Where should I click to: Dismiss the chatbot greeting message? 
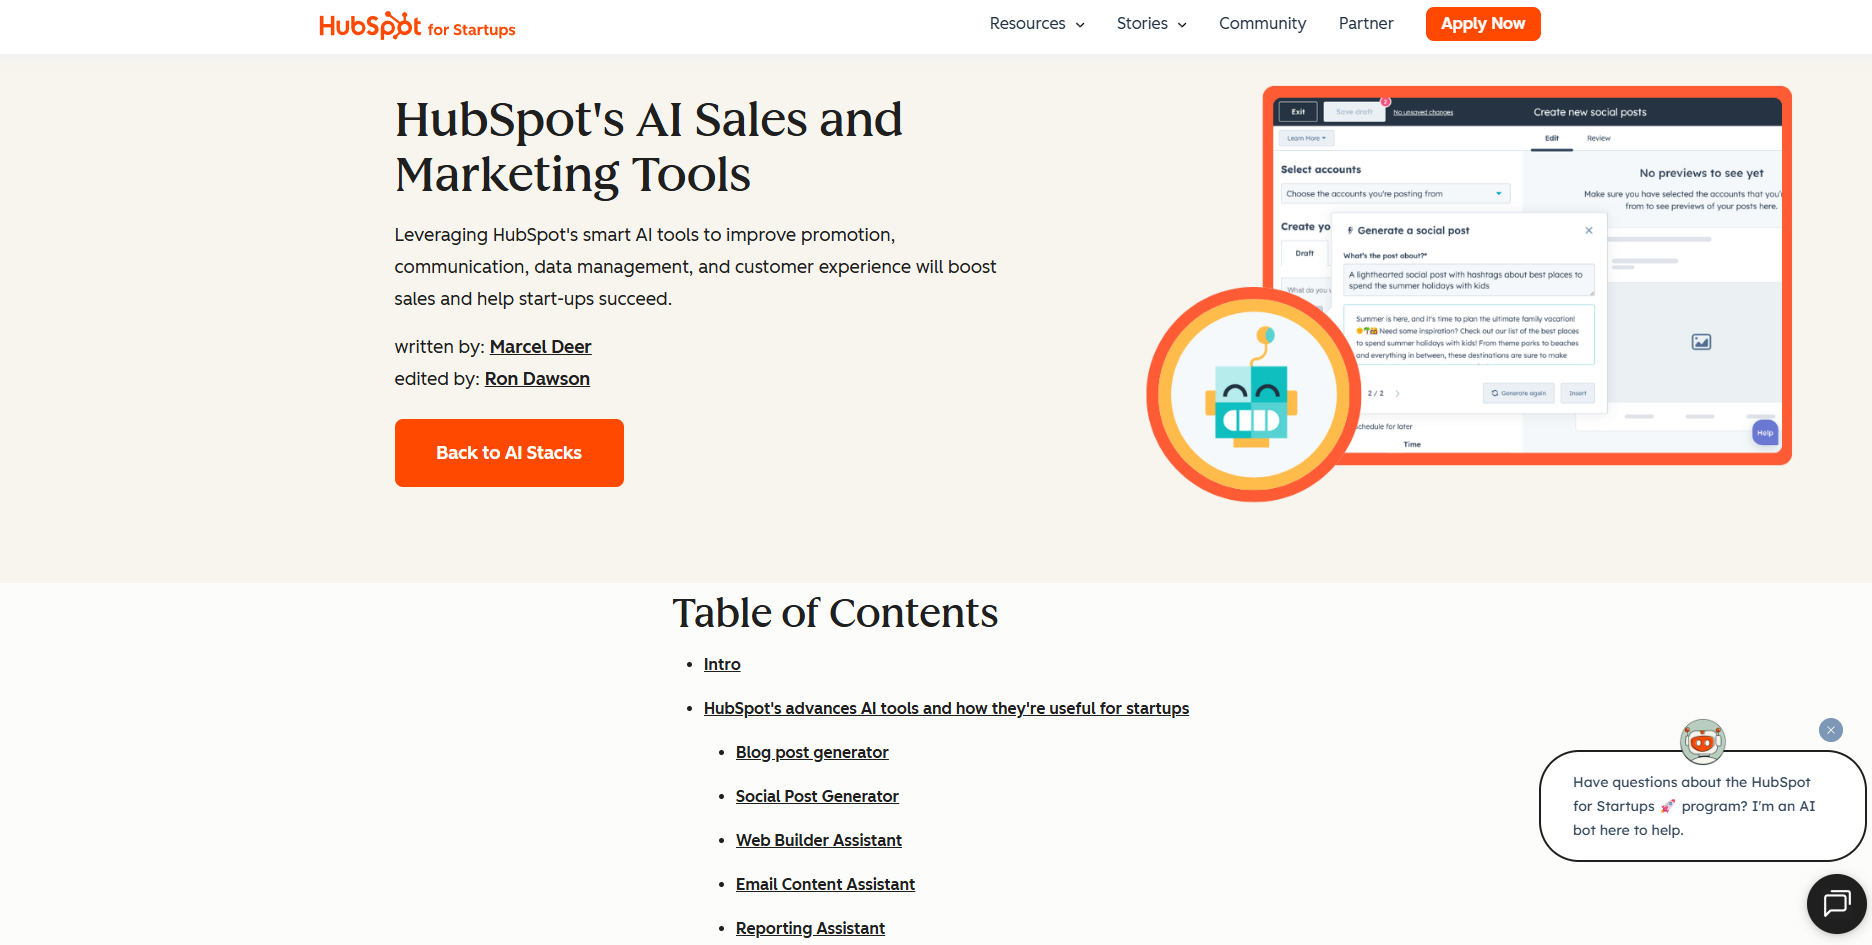click(x=1831, y=730)
